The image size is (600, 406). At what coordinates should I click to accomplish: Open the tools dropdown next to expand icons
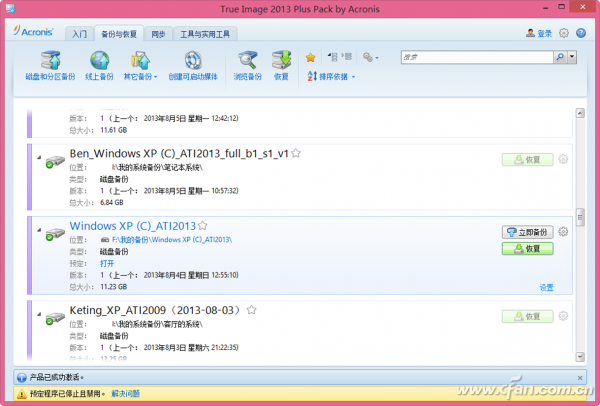click(x=371, y=57)
